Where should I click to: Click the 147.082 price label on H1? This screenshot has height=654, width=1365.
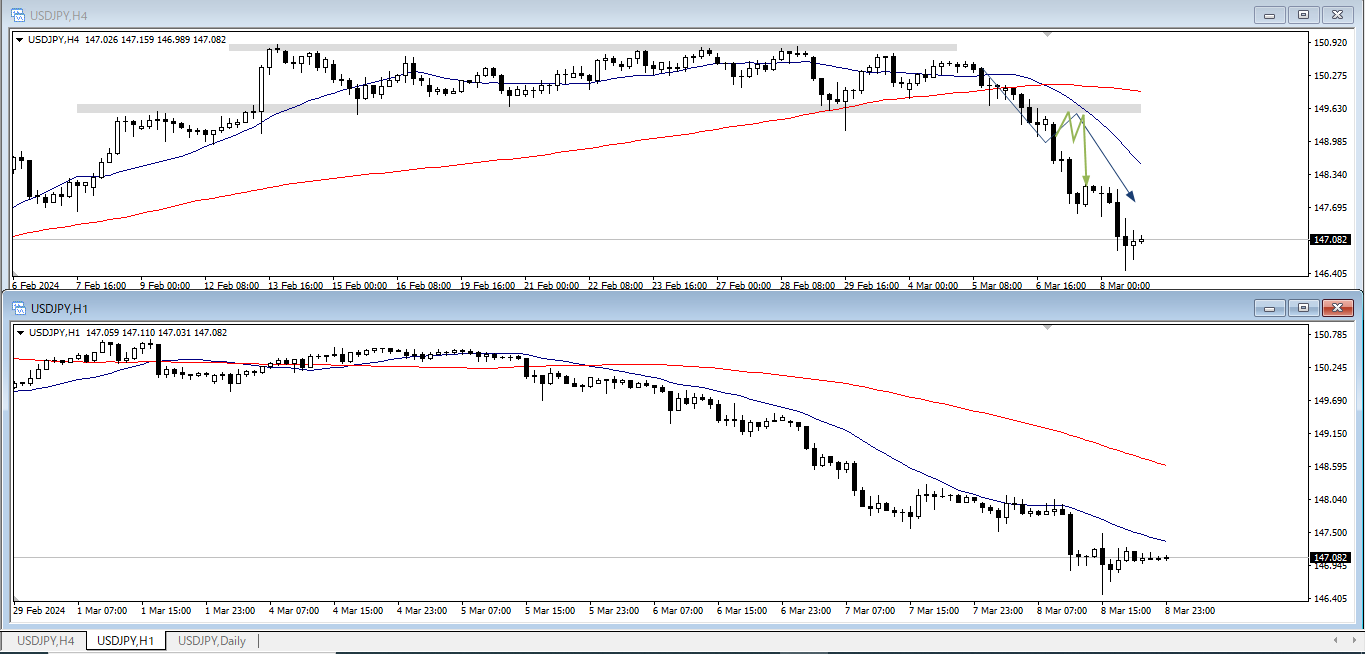tap(1329, 557)
